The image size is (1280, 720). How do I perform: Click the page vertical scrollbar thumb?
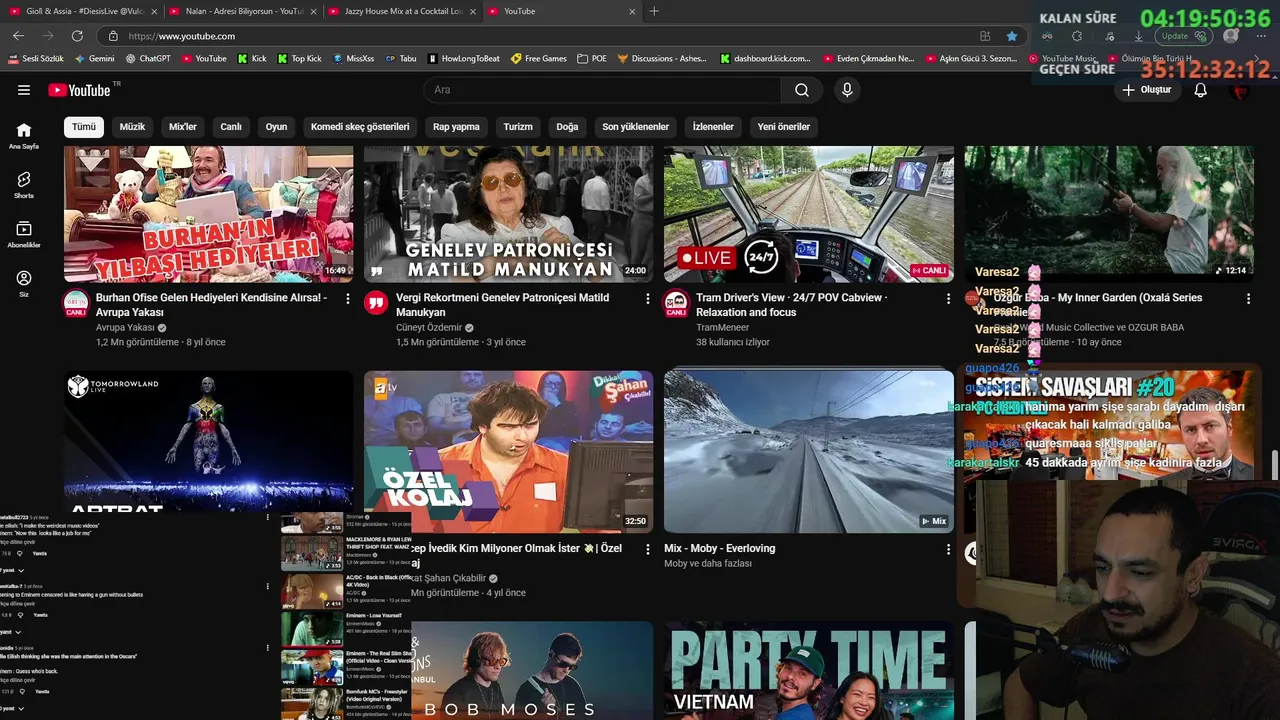pyautogui.click(x=1275, y=465)
